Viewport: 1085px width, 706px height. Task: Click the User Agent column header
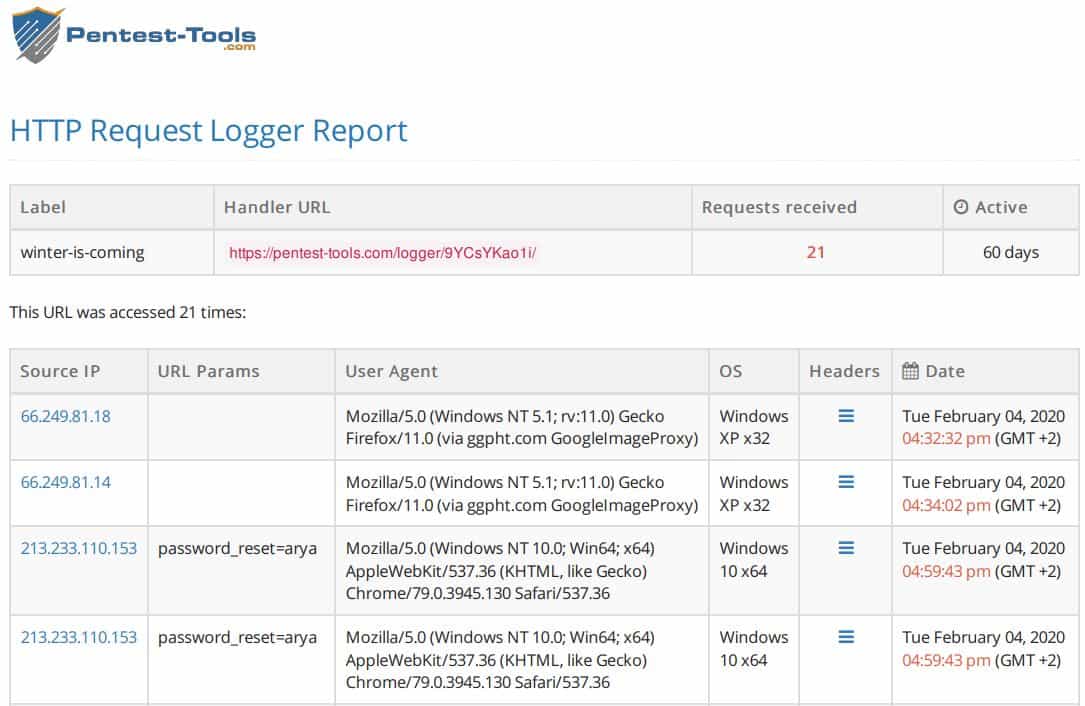(x=391, y=370)
